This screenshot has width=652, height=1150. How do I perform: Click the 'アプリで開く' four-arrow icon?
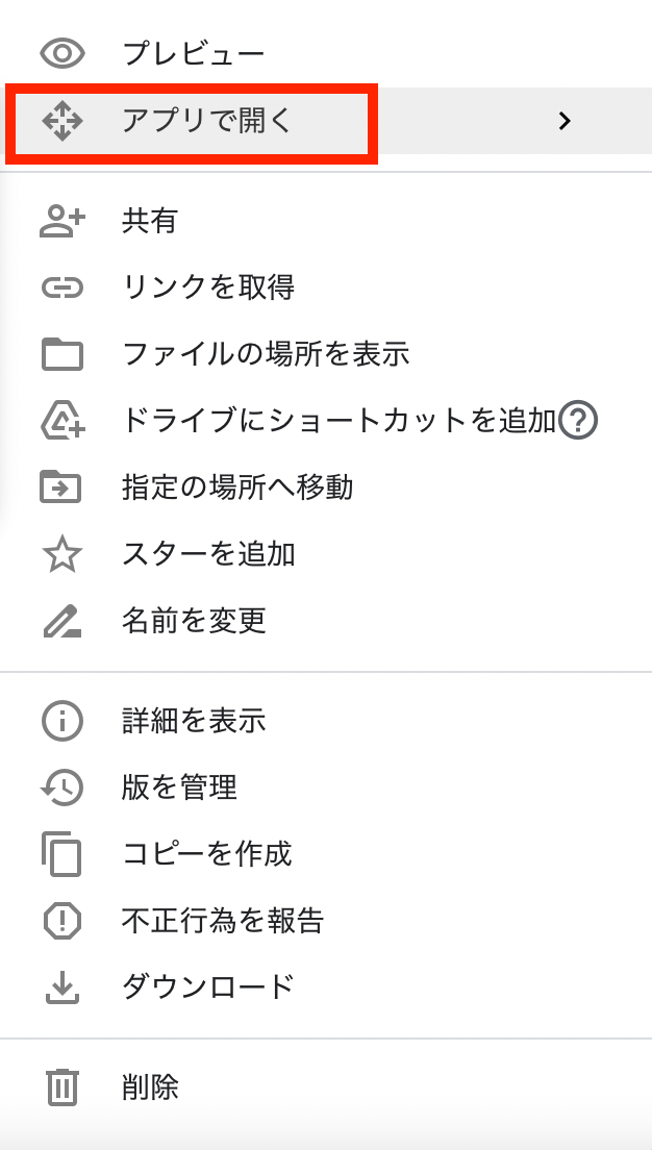point(62,121)
